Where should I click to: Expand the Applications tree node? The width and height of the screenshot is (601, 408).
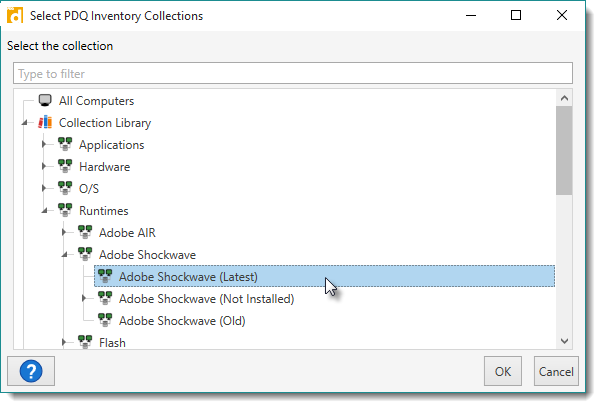click(44, 145)
